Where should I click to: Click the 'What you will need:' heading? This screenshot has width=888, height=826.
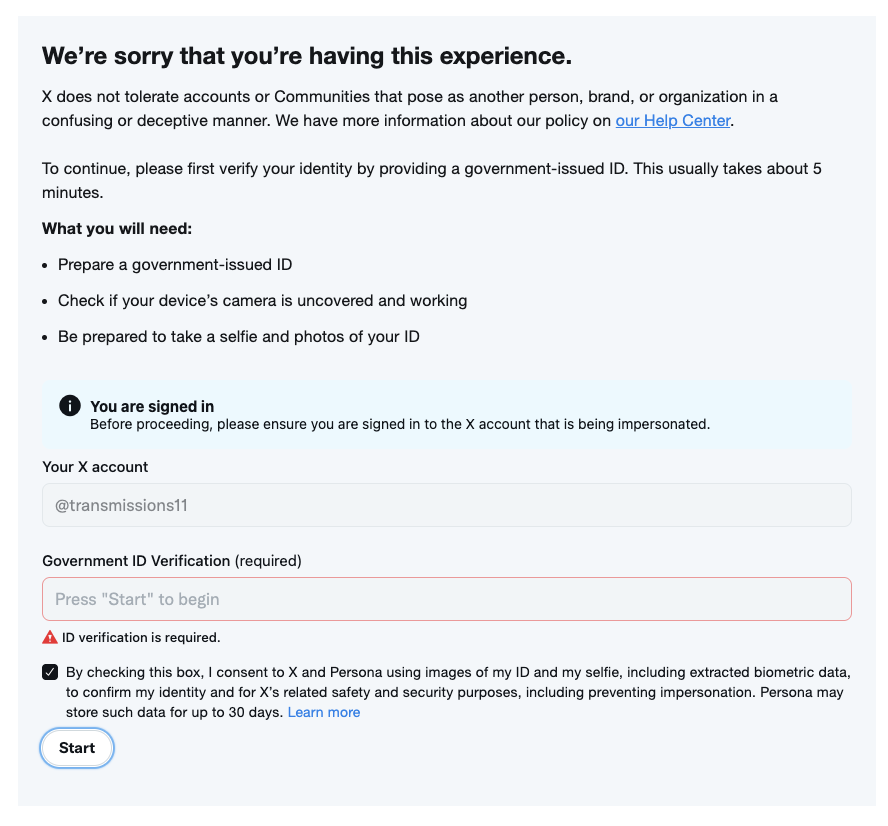click(117, 229)
